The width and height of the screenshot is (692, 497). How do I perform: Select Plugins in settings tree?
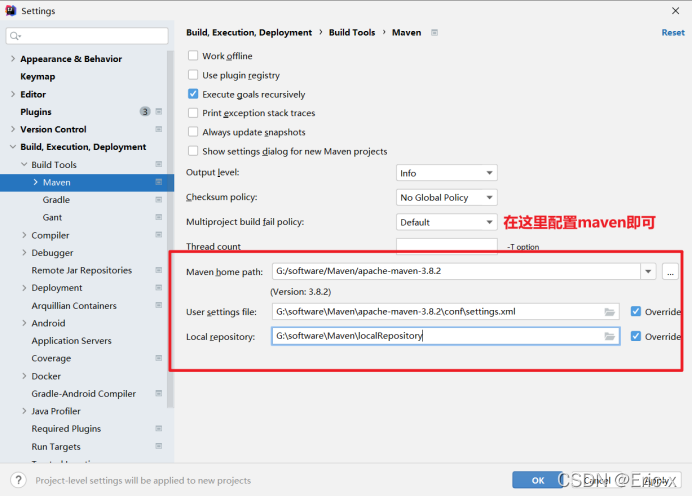[36, 112]
